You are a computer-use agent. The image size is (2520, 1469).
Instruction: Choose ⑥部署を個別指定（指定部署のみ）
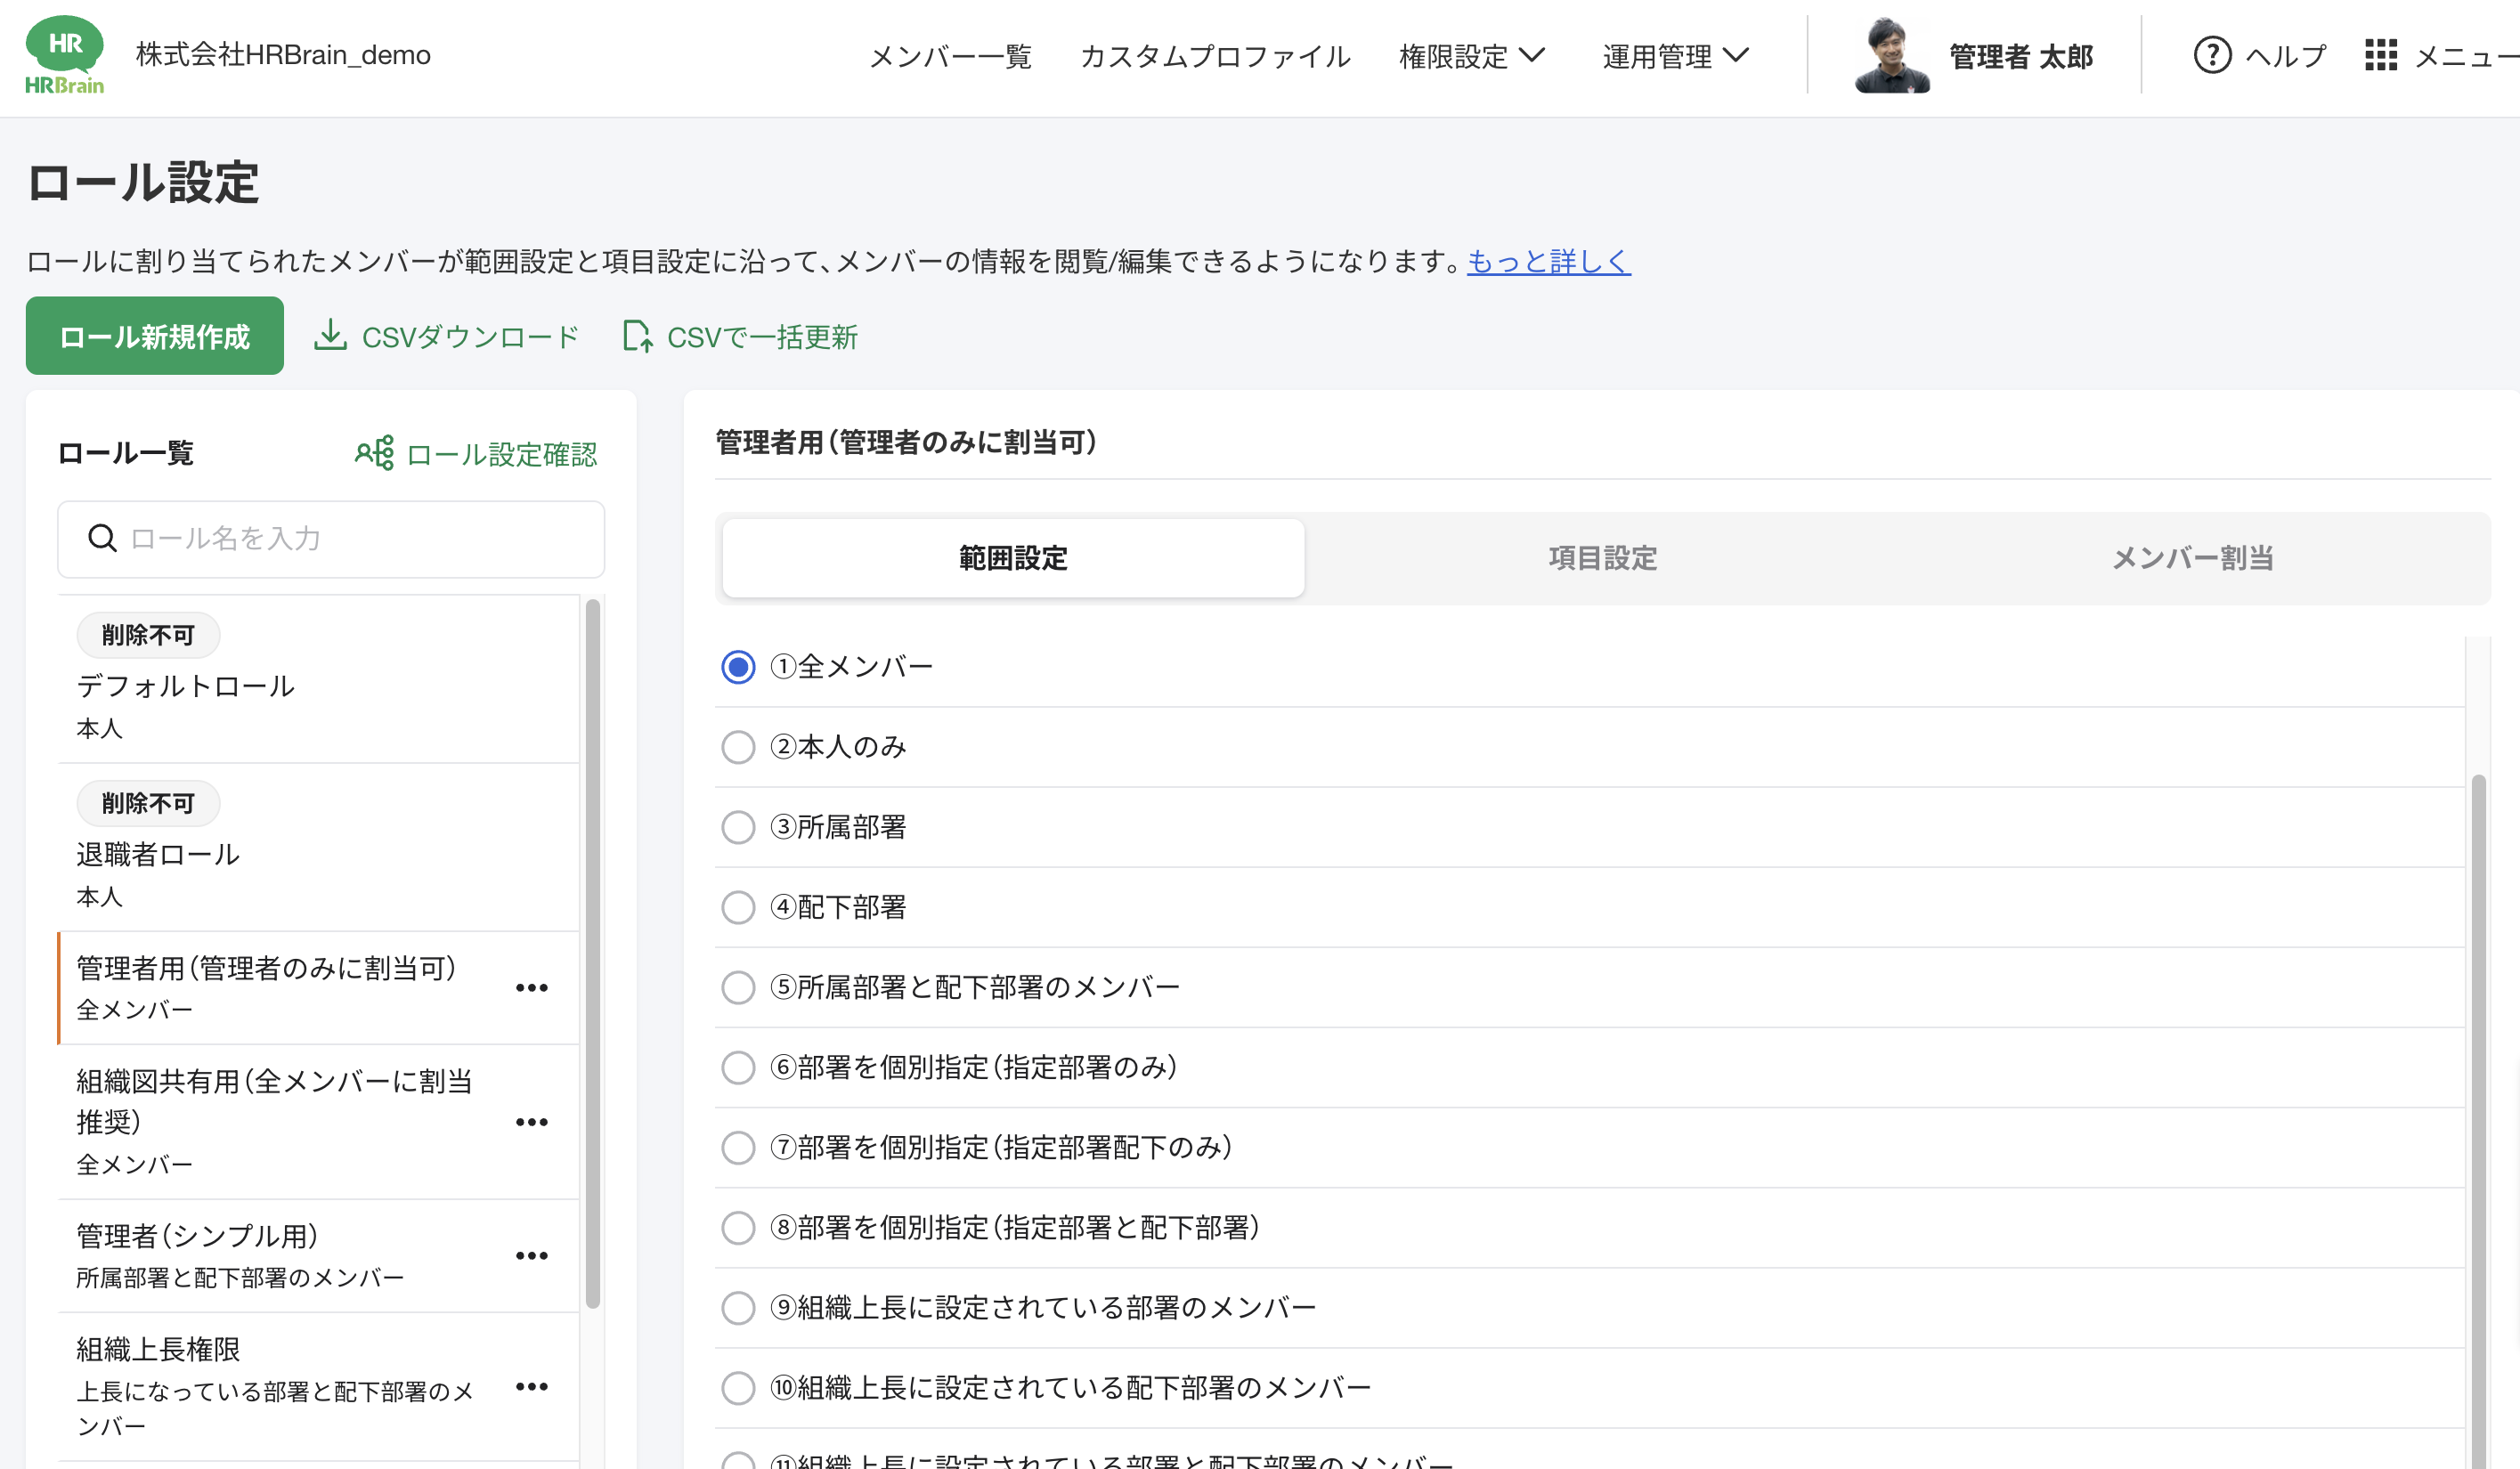(x=738, y=1068)
